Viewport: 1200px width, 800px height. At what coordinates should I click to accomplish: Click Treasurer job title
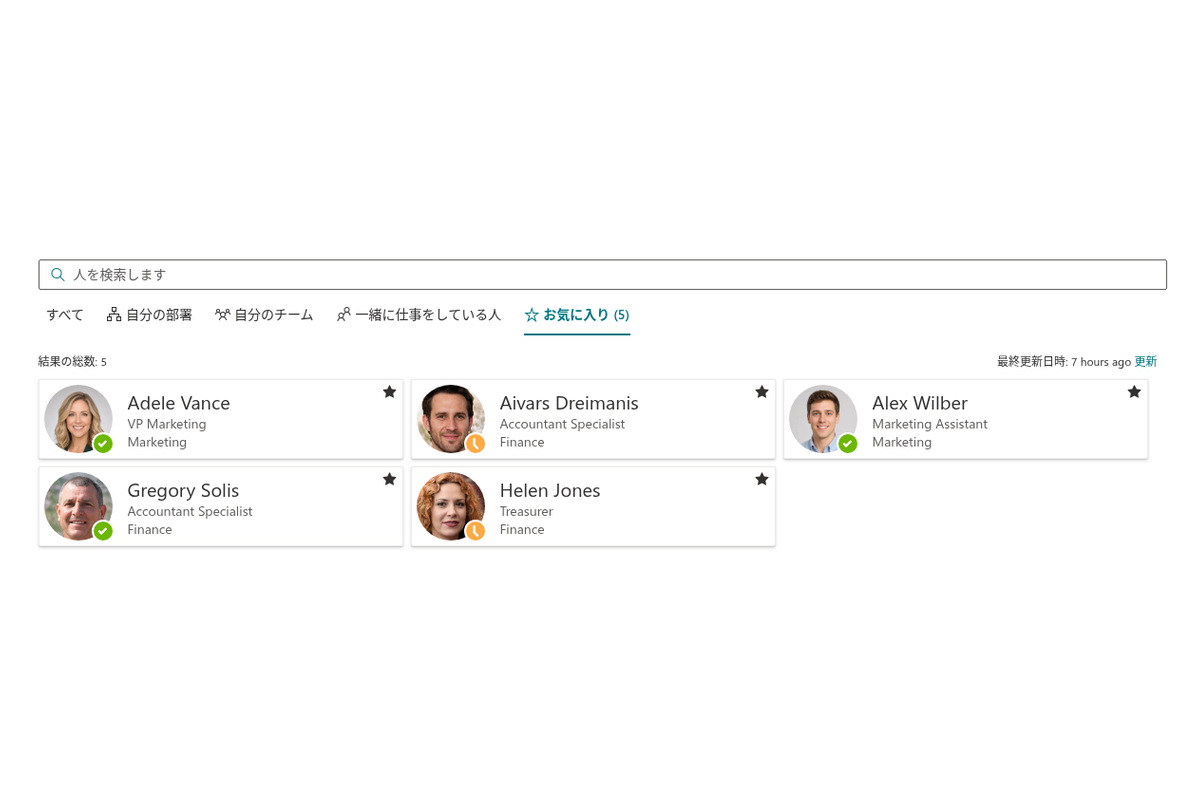(x=526, y=511)
